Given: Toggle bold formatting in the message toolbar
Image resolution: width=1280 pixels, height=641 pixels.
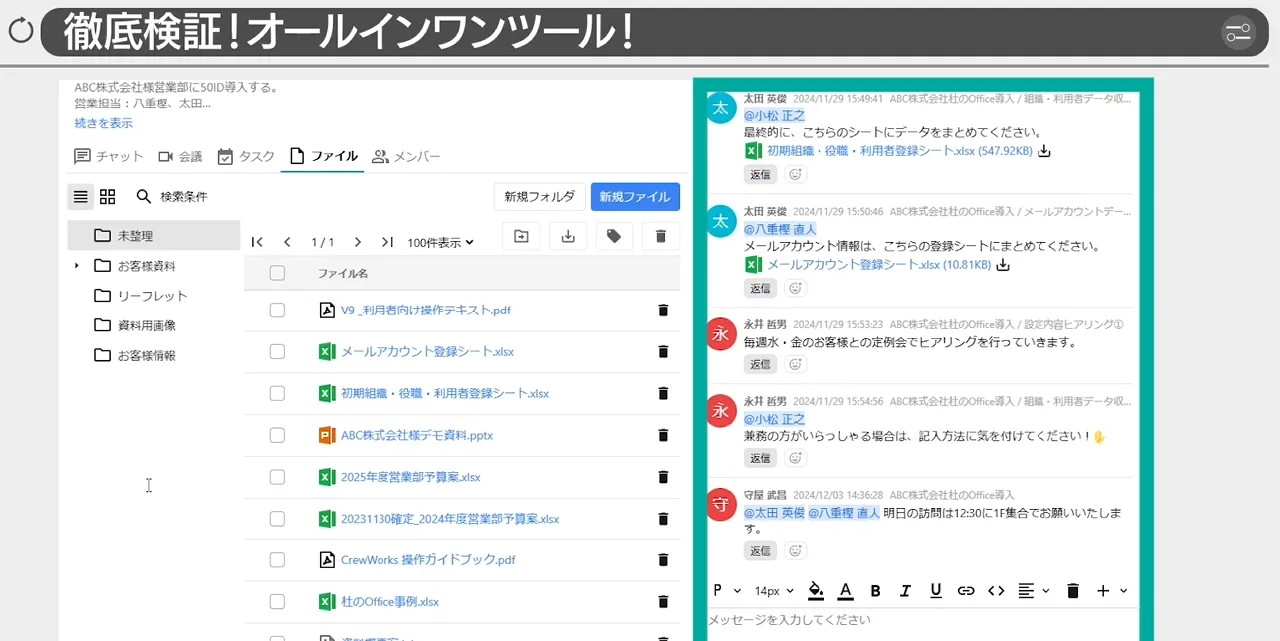Looking at the screenshot, I should (875, 590).
